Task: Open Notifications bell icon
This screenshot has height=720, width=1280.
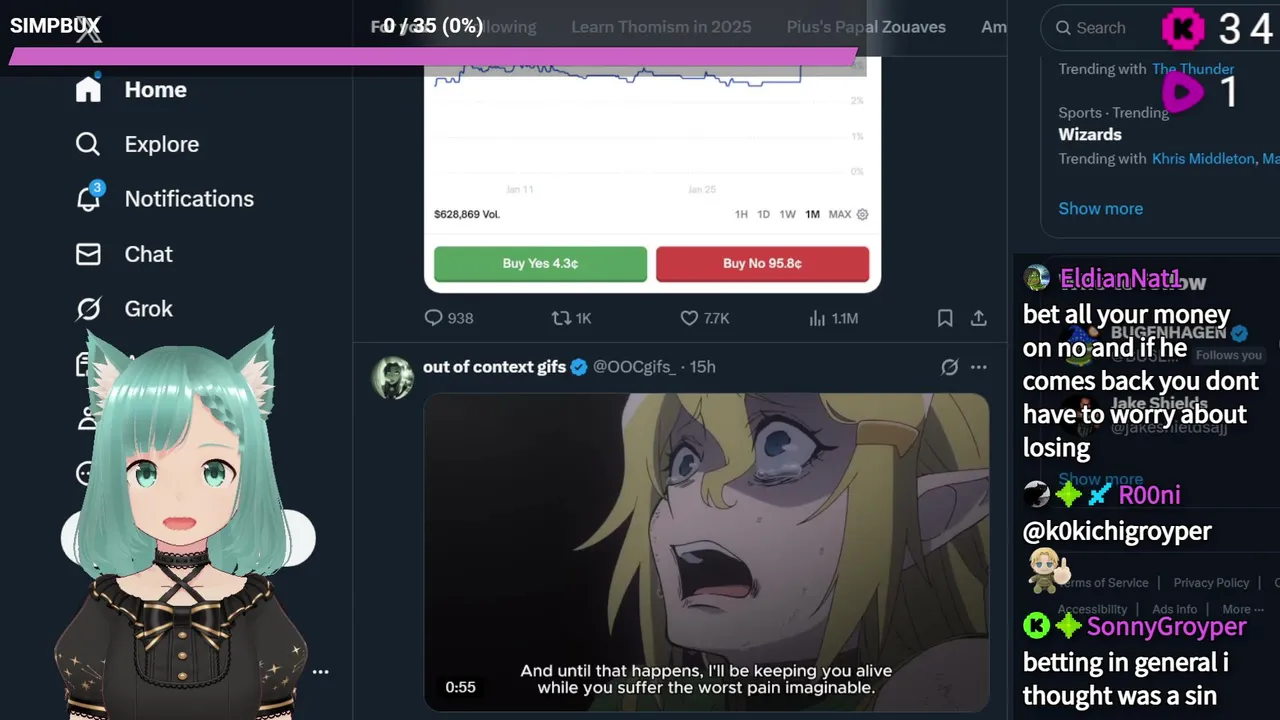Action: pyautogui.click(x=88, y=198)
